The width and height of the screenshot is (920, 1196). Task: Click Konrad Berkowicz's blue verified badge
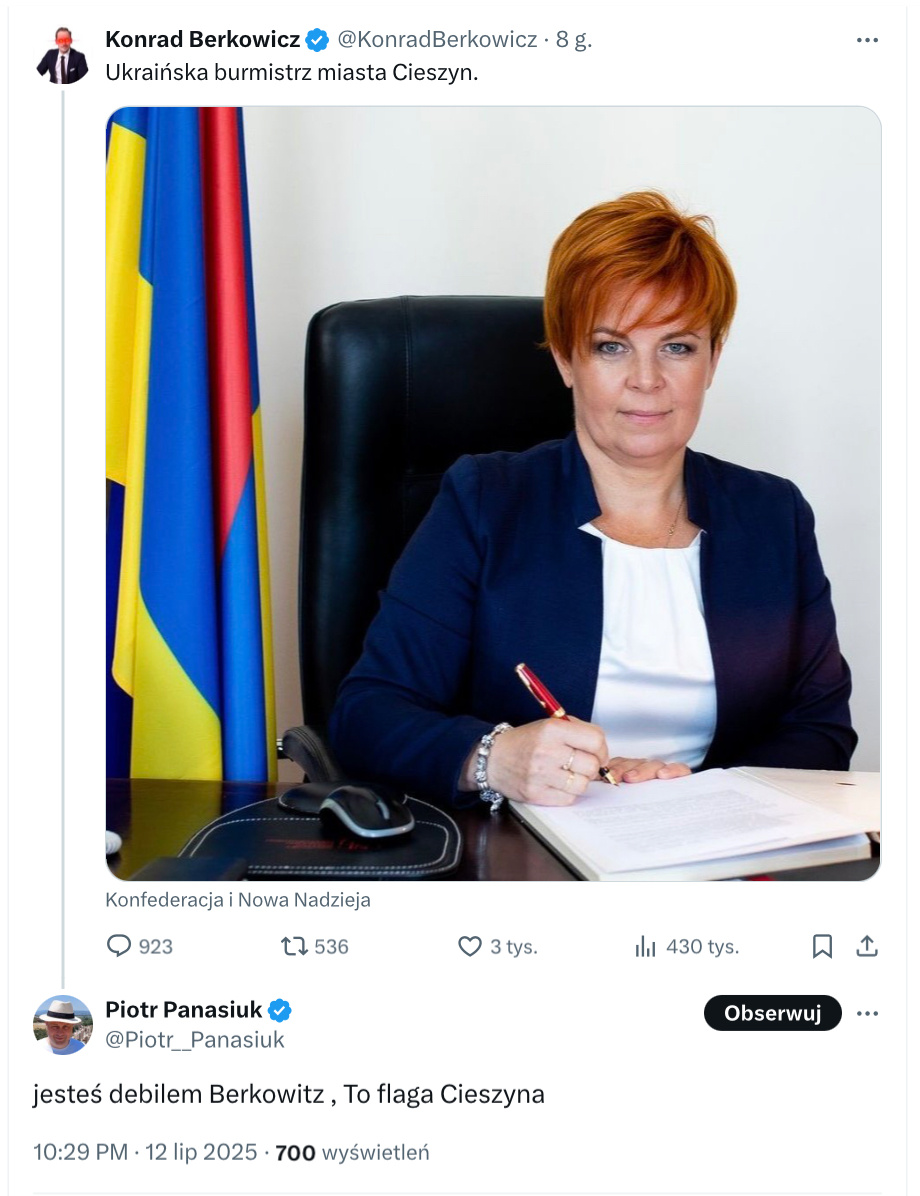(x=317, y=40)
